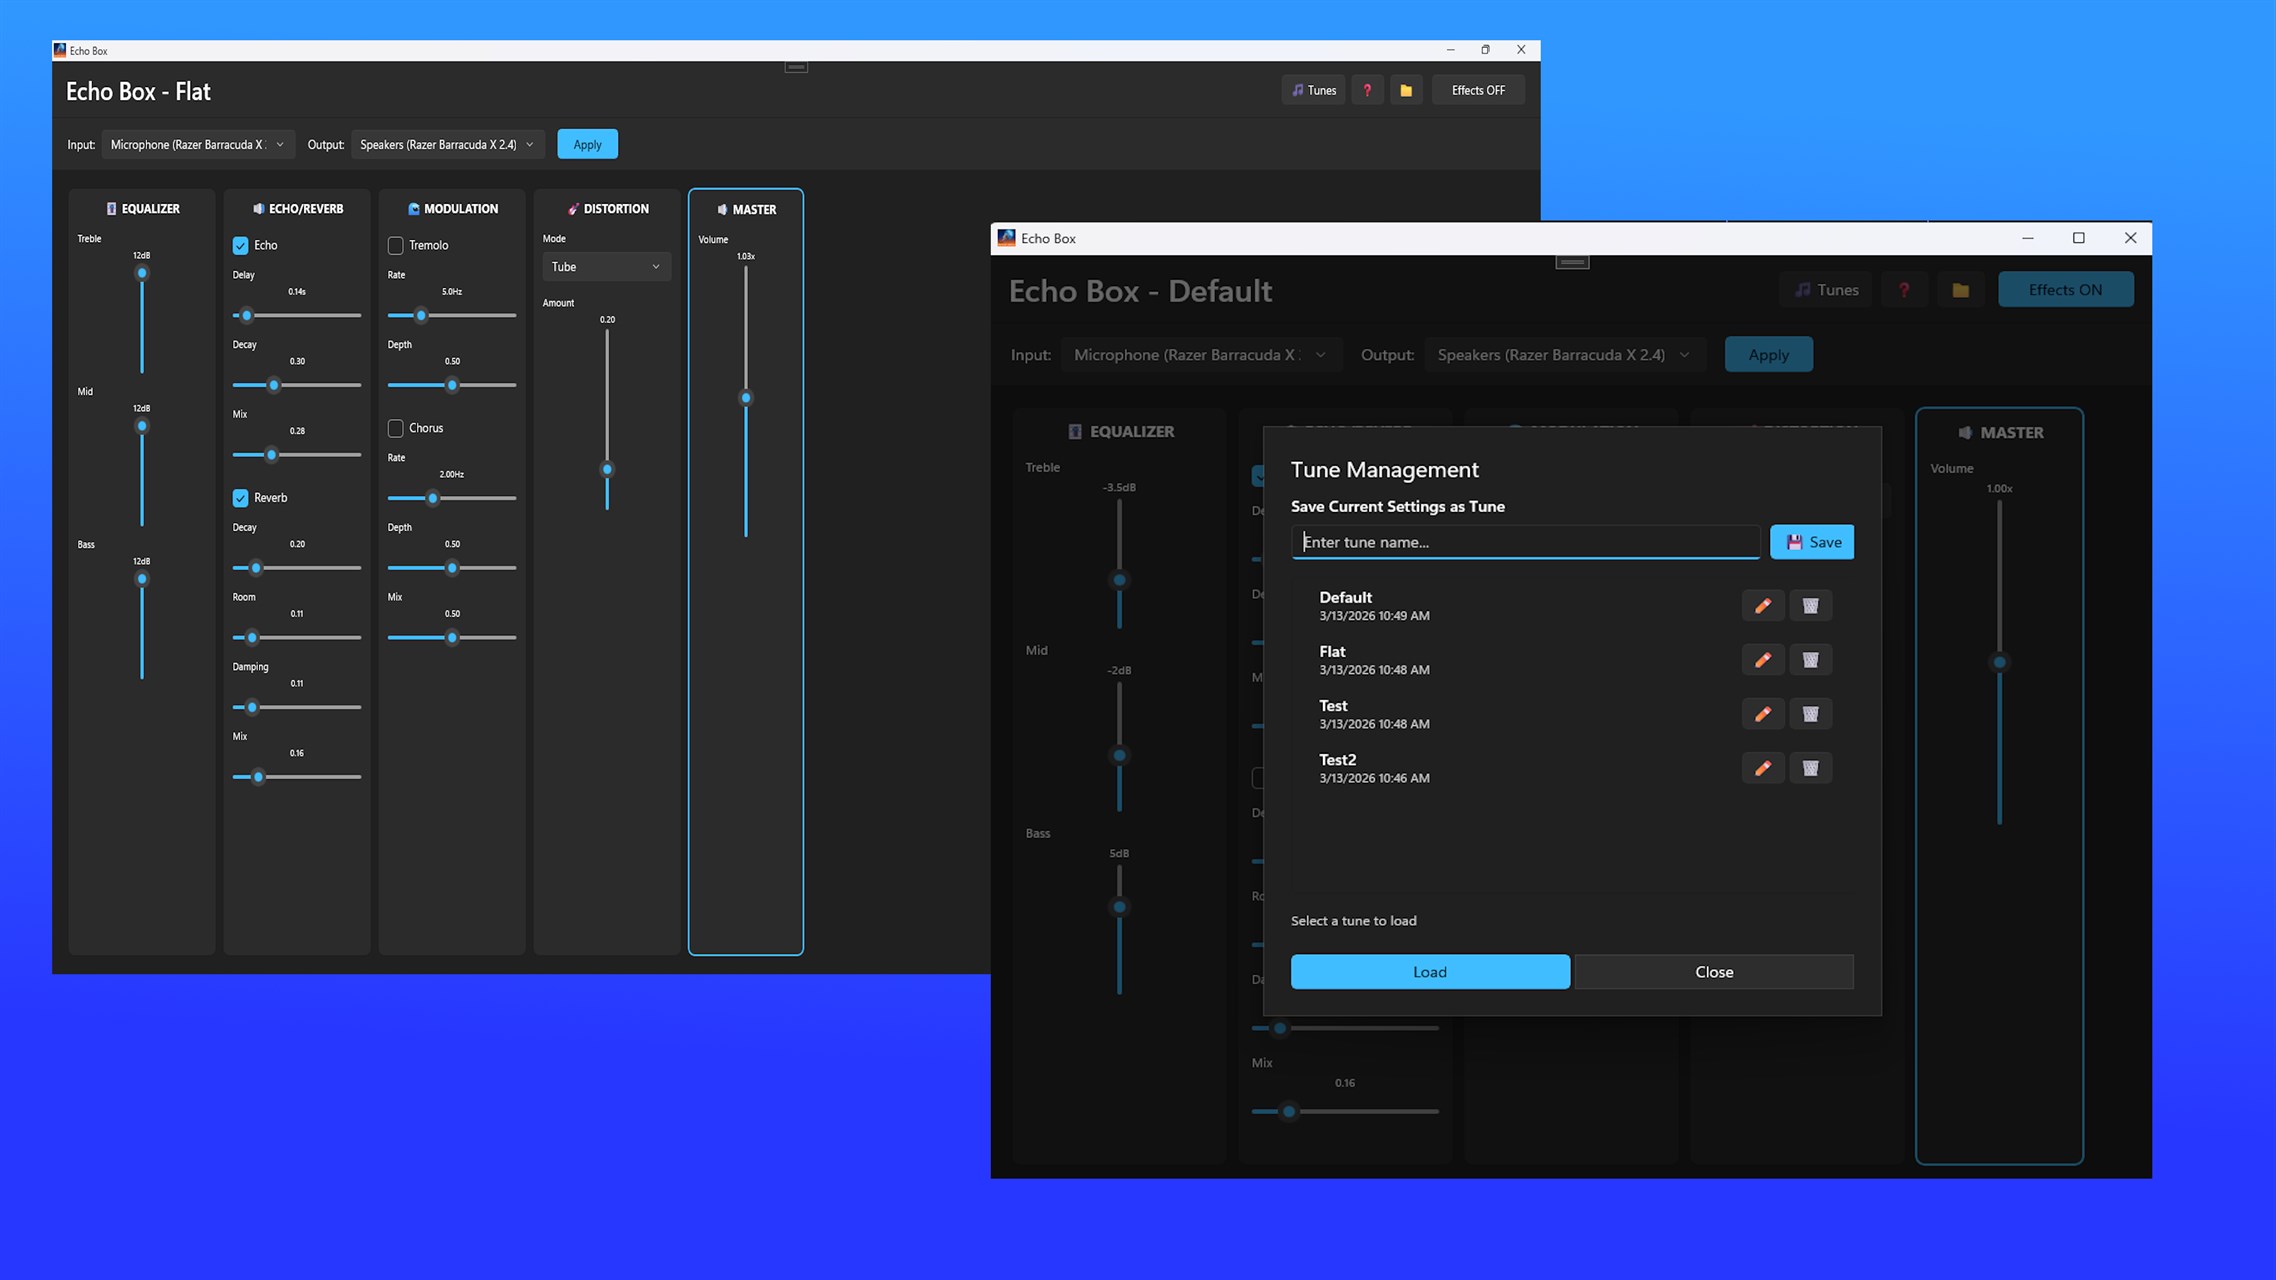Delete the Test2 tune via its trash icon

point(1810,768)
